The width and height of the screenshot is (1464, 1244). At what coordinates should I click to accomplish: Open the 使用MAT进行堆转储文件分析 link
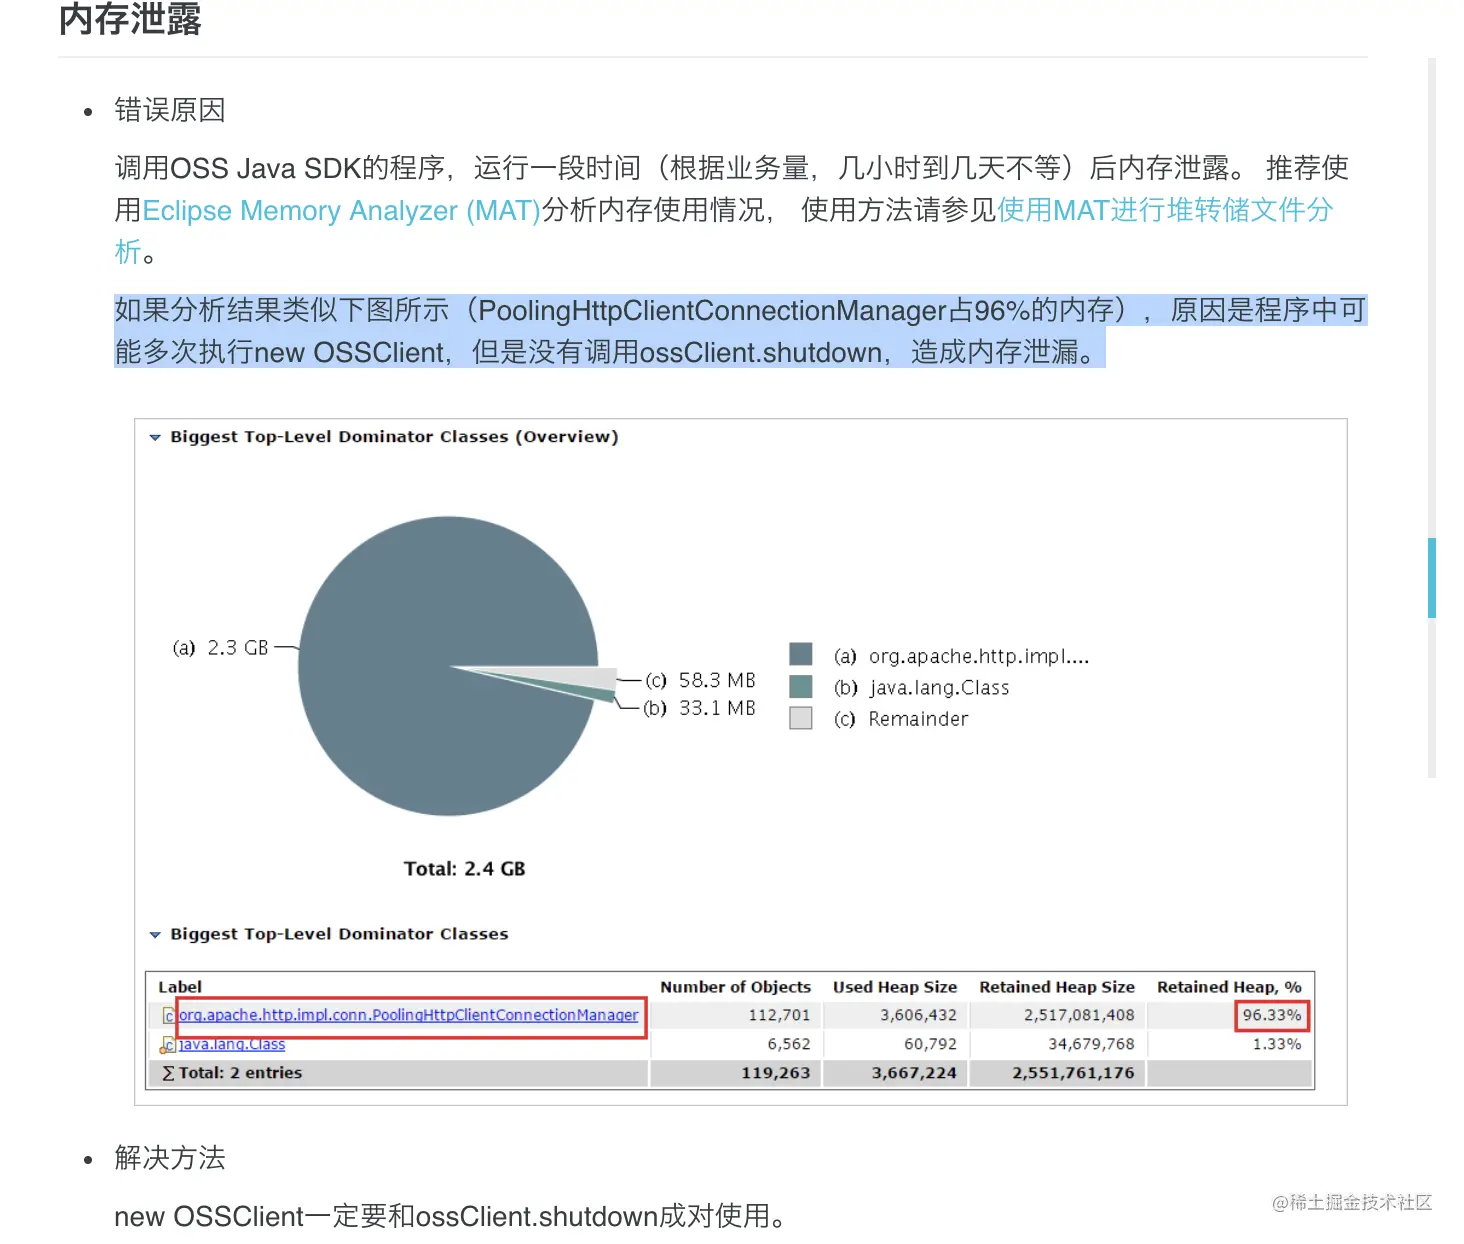(1165, 210)
